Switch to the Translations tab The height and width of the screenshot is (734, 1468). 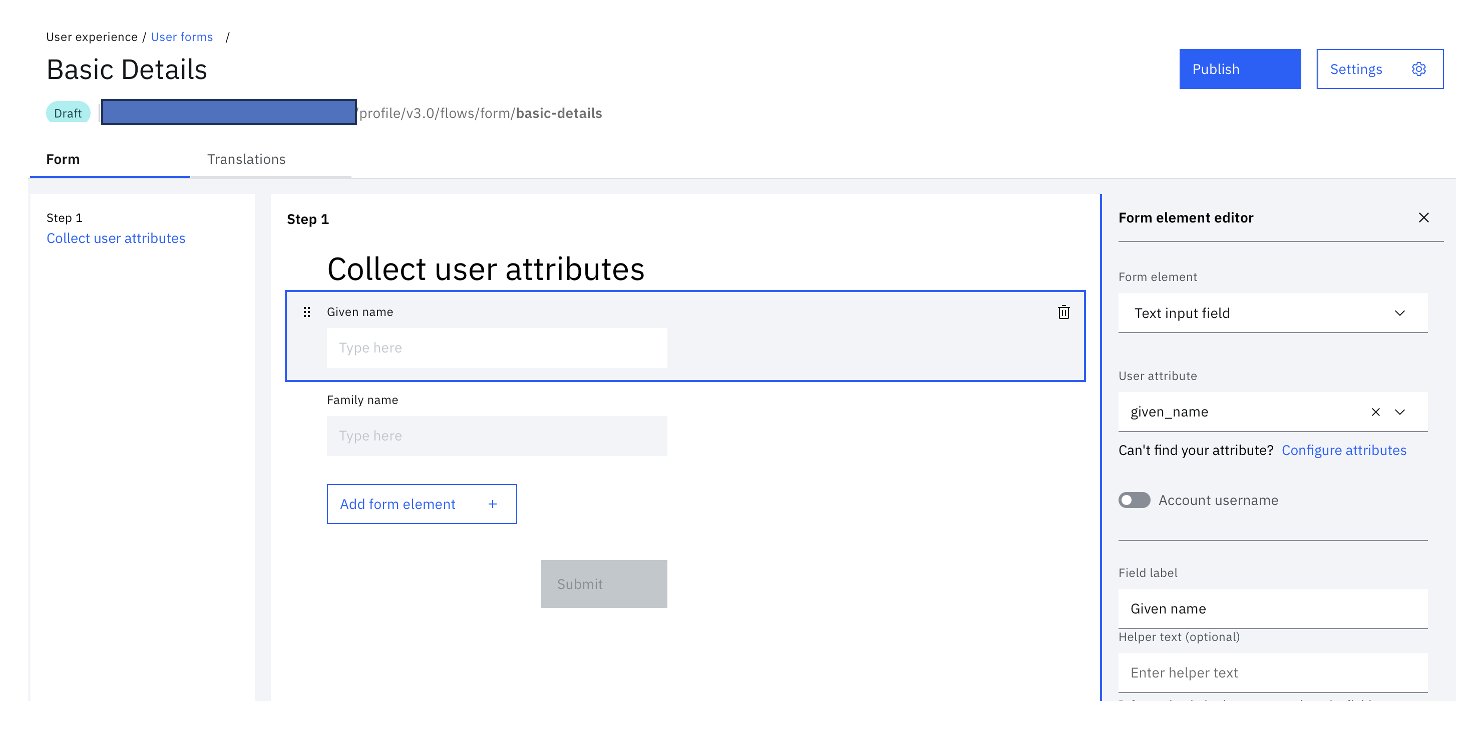coord(246,159)
